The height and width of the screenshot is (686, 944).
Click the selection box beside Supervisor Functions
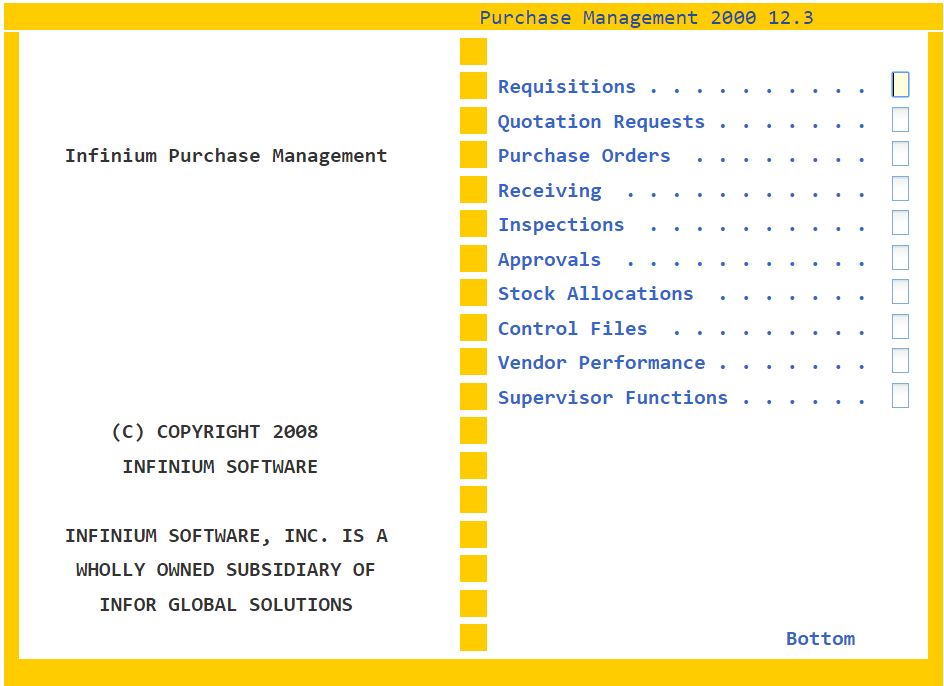click(x=900, y=396)
